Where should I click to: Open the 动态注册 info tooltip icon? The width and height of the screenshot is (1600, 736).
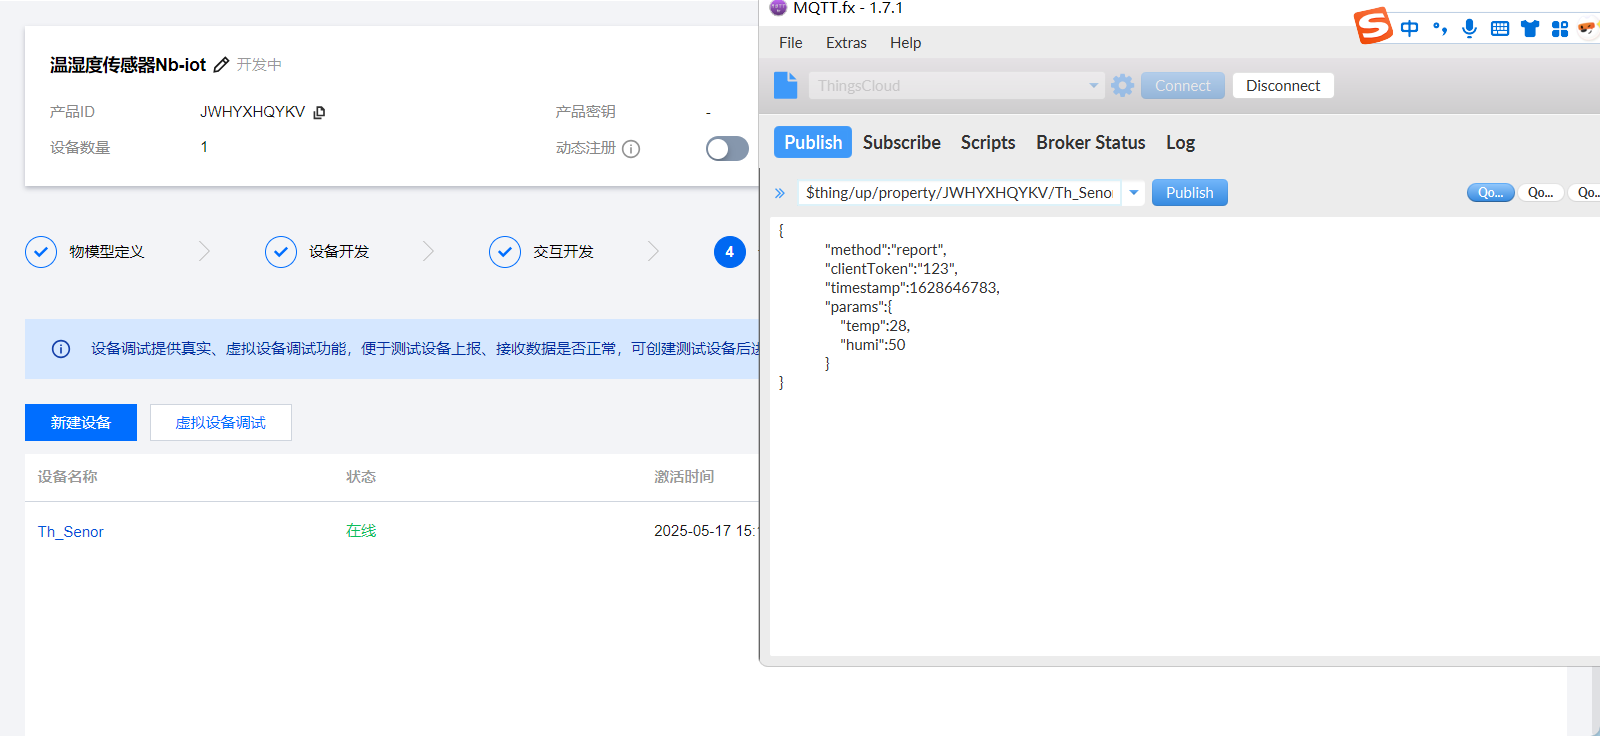(631, 149)
